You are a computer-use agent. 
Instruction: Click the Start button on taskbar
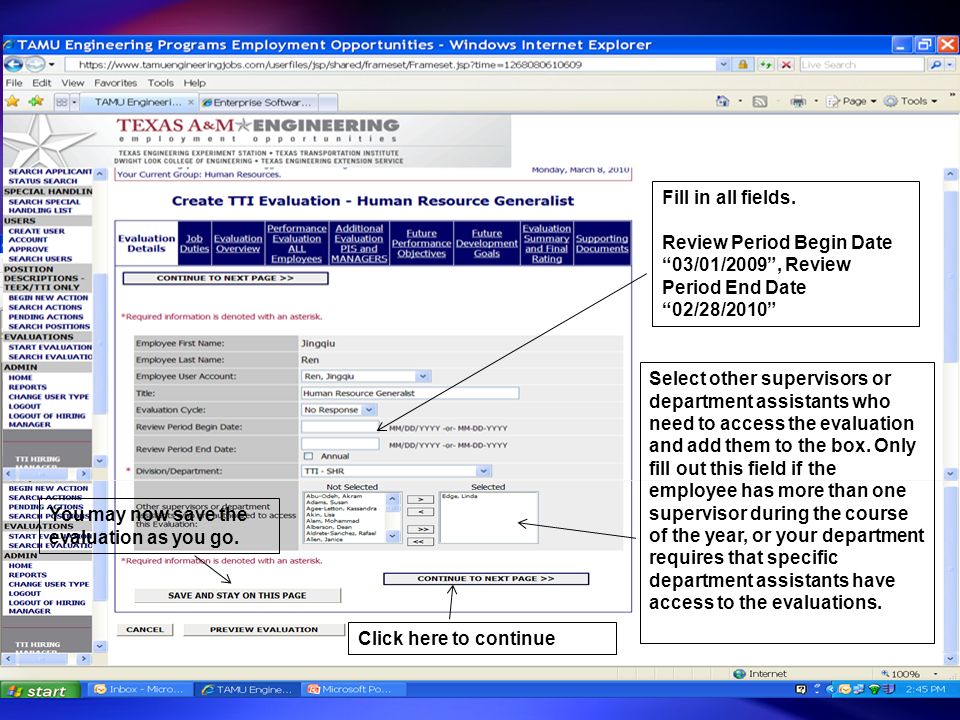(x=40, y=690)
